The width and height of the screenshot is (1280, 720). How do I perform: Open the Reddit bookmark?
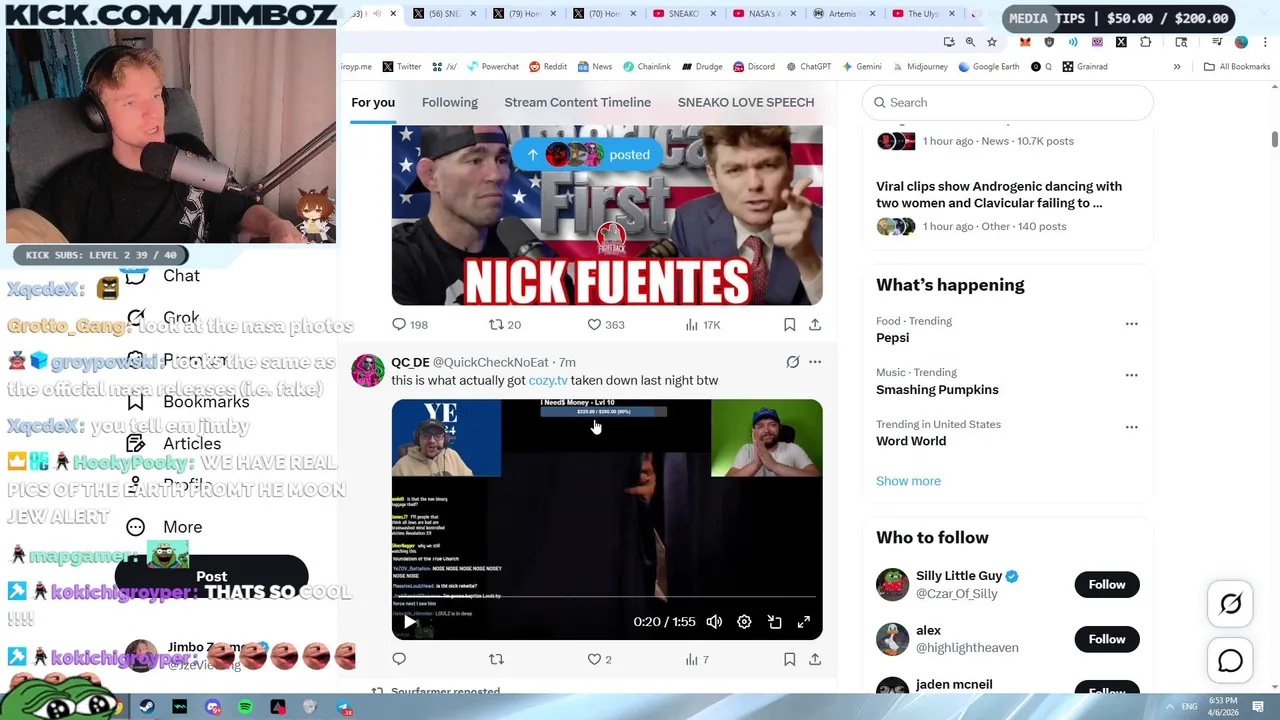548,67
